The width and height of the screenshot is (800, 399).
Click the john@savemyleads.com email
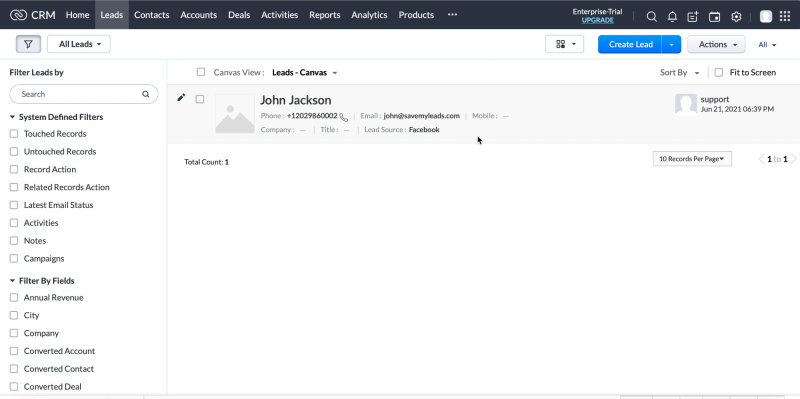tap(421, 116)
